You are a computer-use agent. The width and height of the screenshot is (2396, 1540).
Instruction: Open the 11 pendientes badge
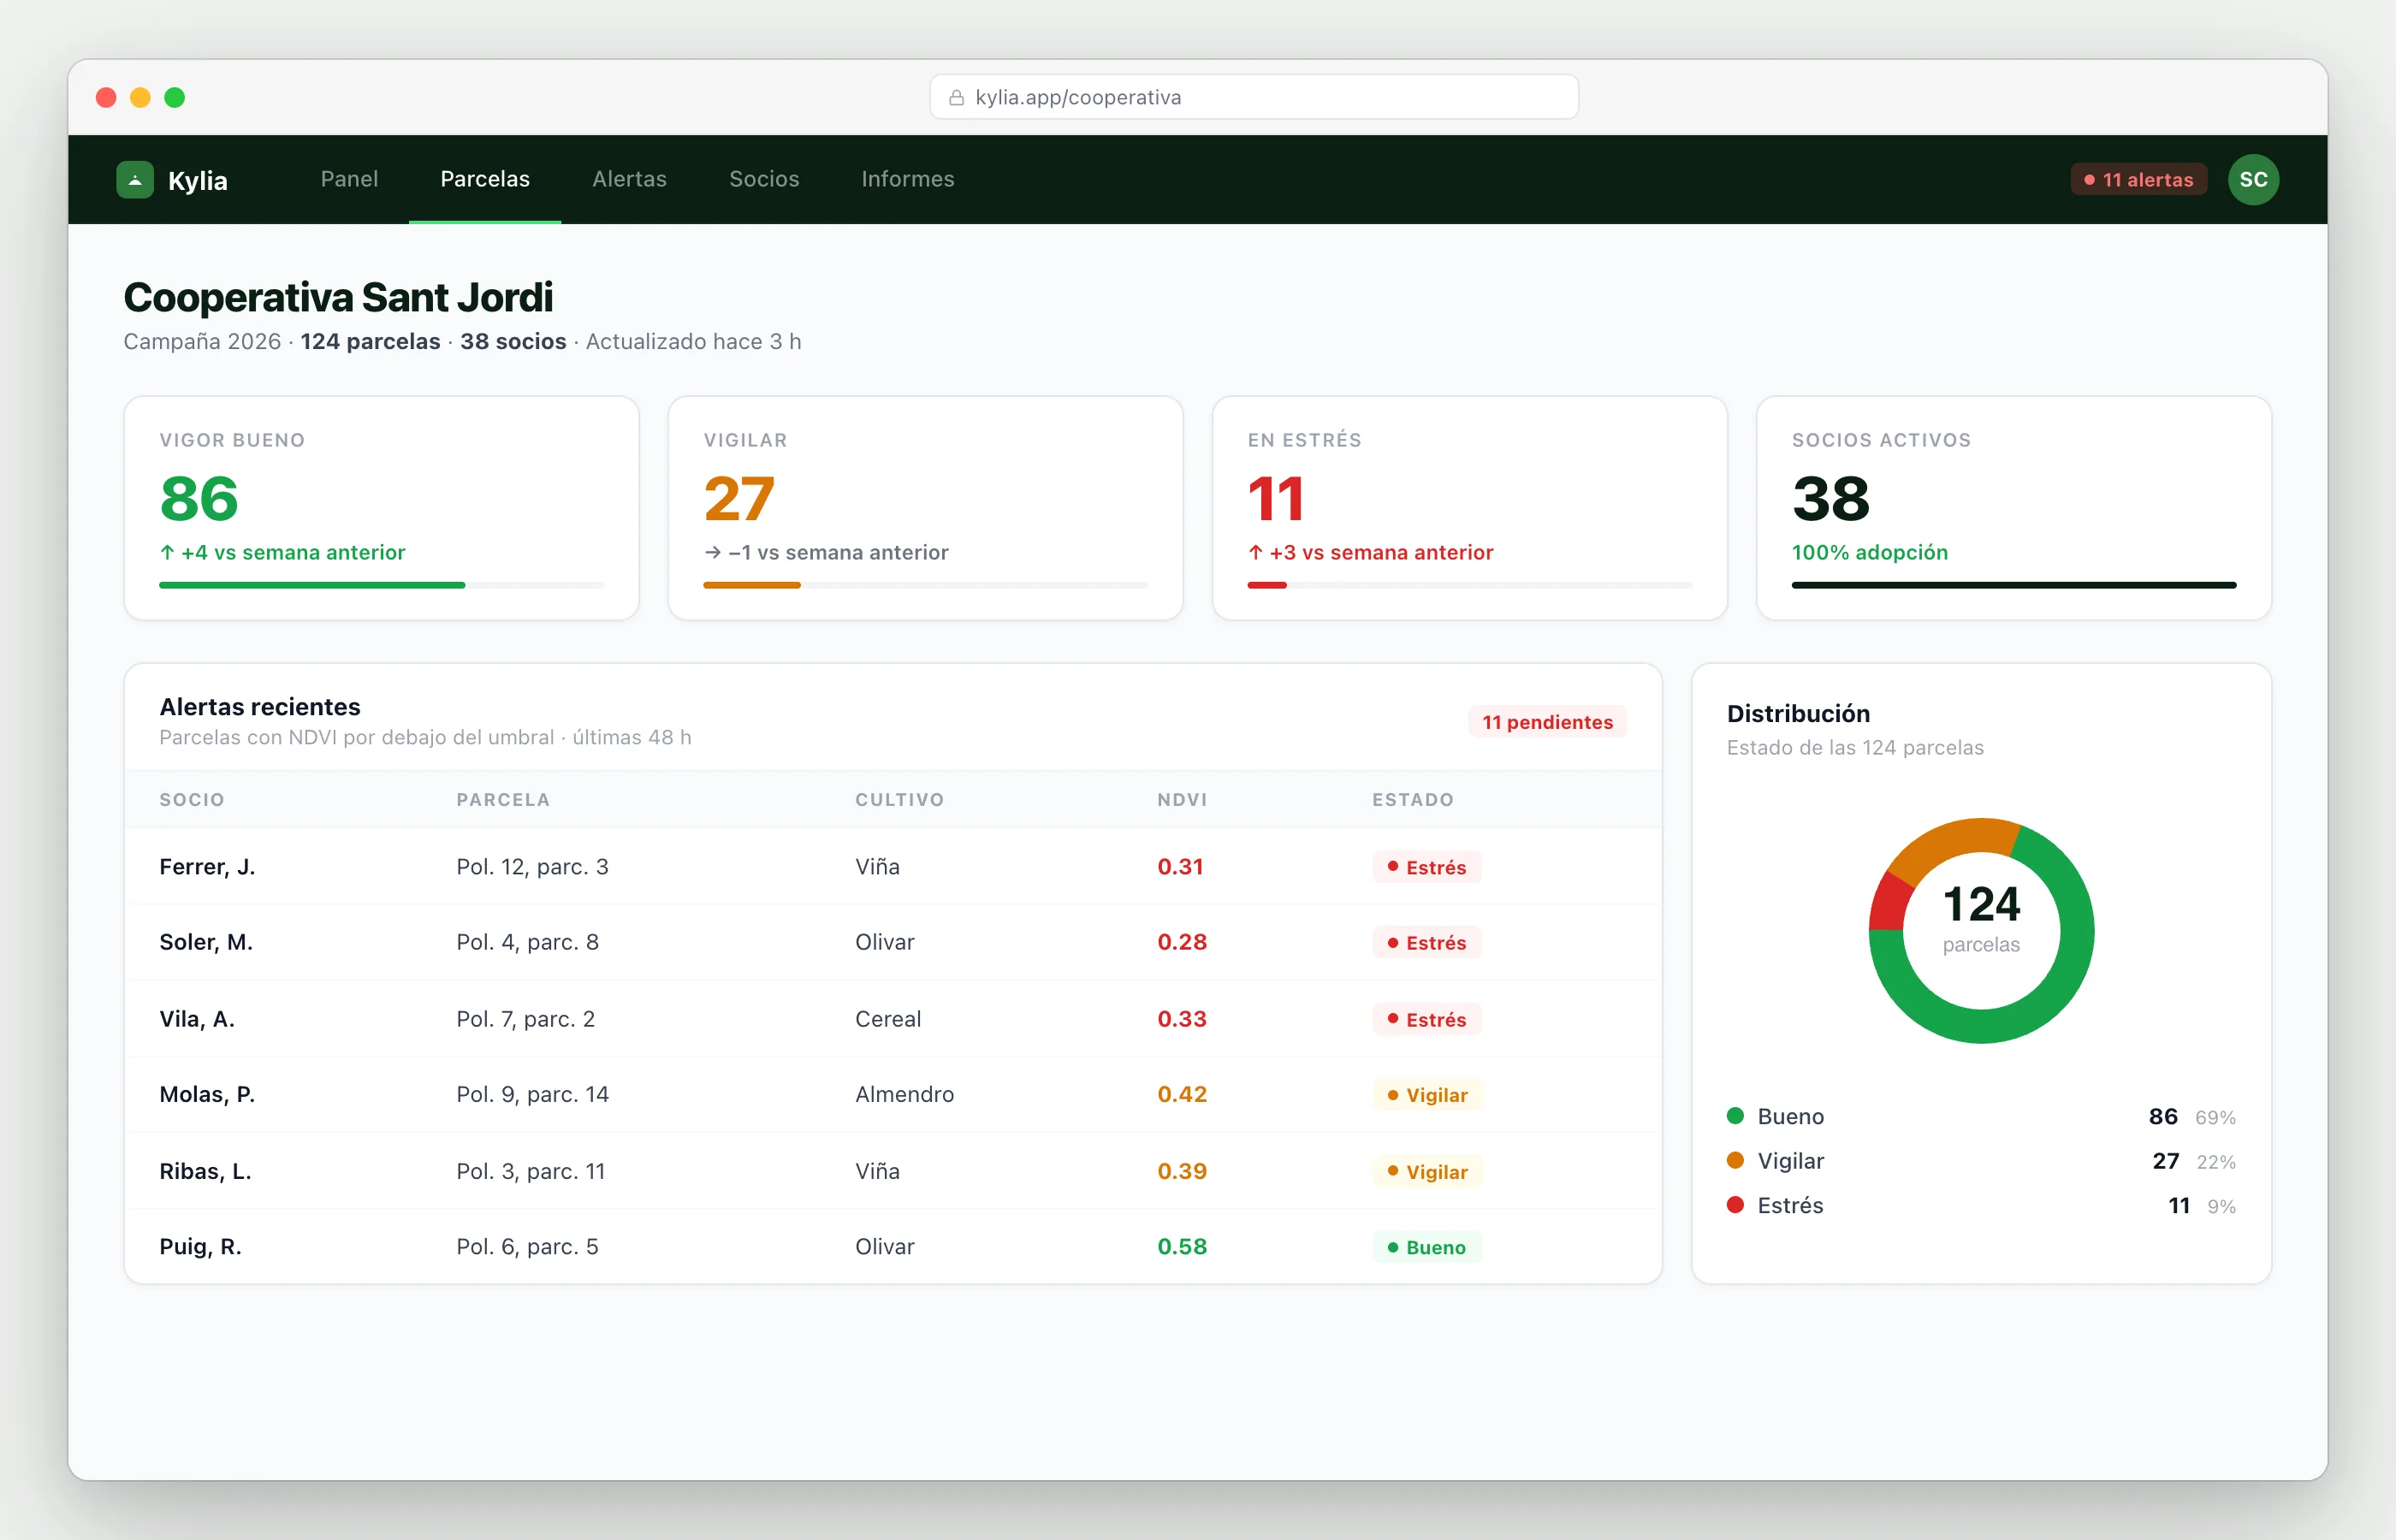click(x=1547, y=722)
